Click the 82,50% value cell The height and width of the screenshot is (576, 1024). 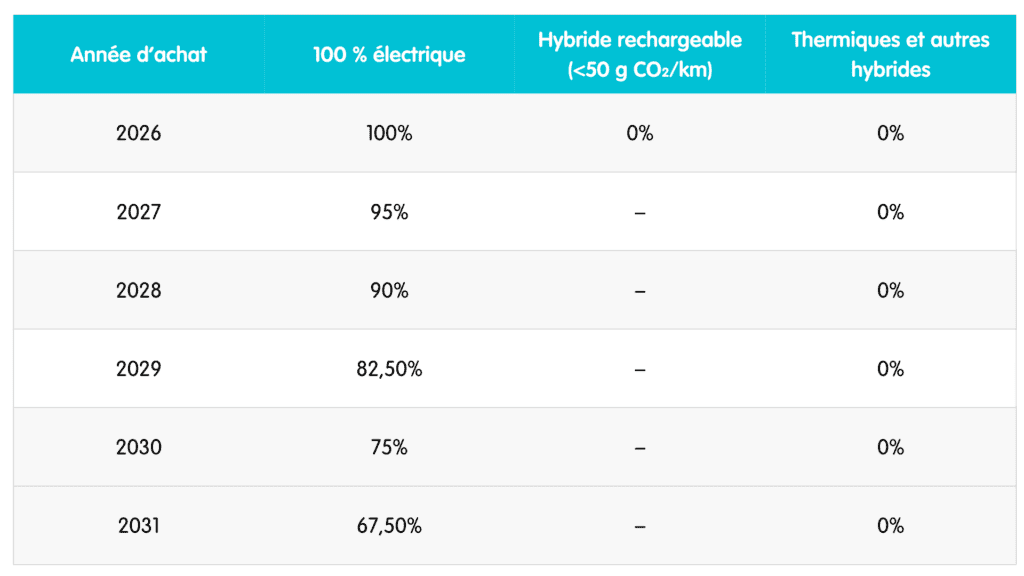pyautogui.click(x=389, y=369)
